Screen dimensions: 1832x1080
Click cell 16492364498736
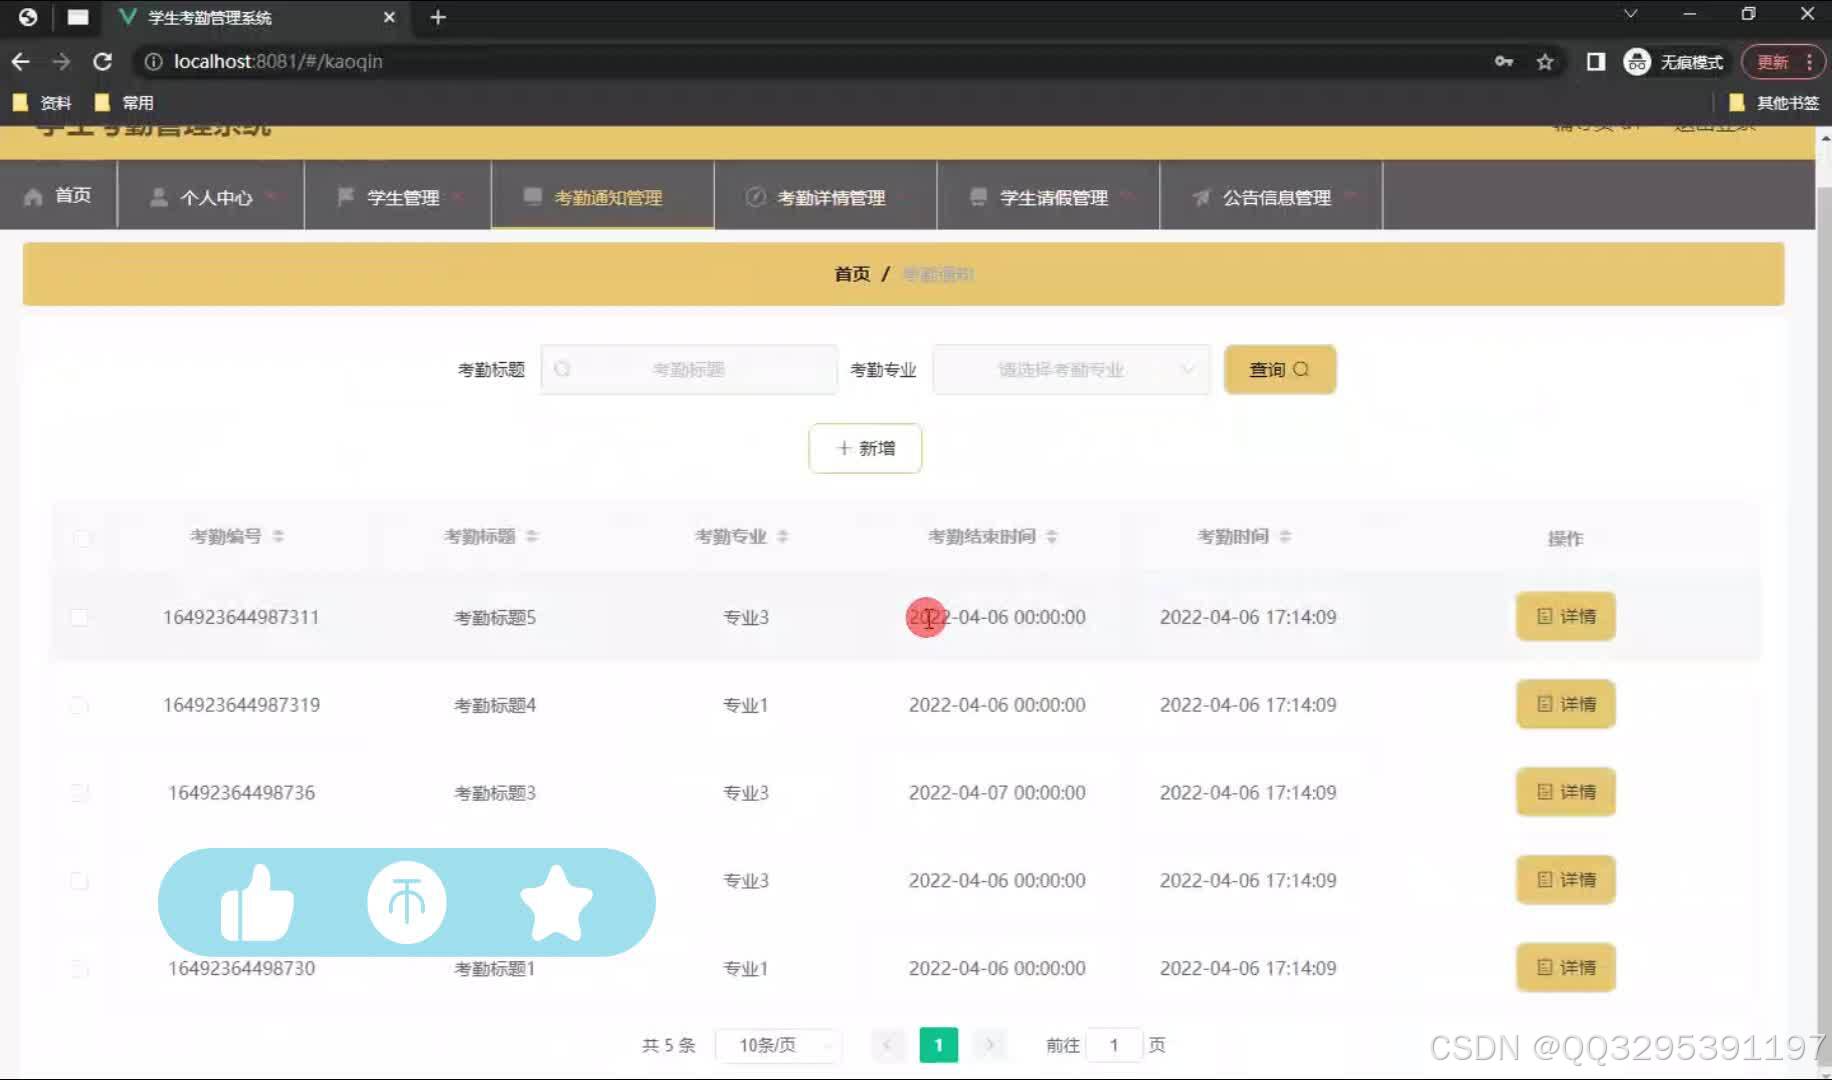coord(241,793)
